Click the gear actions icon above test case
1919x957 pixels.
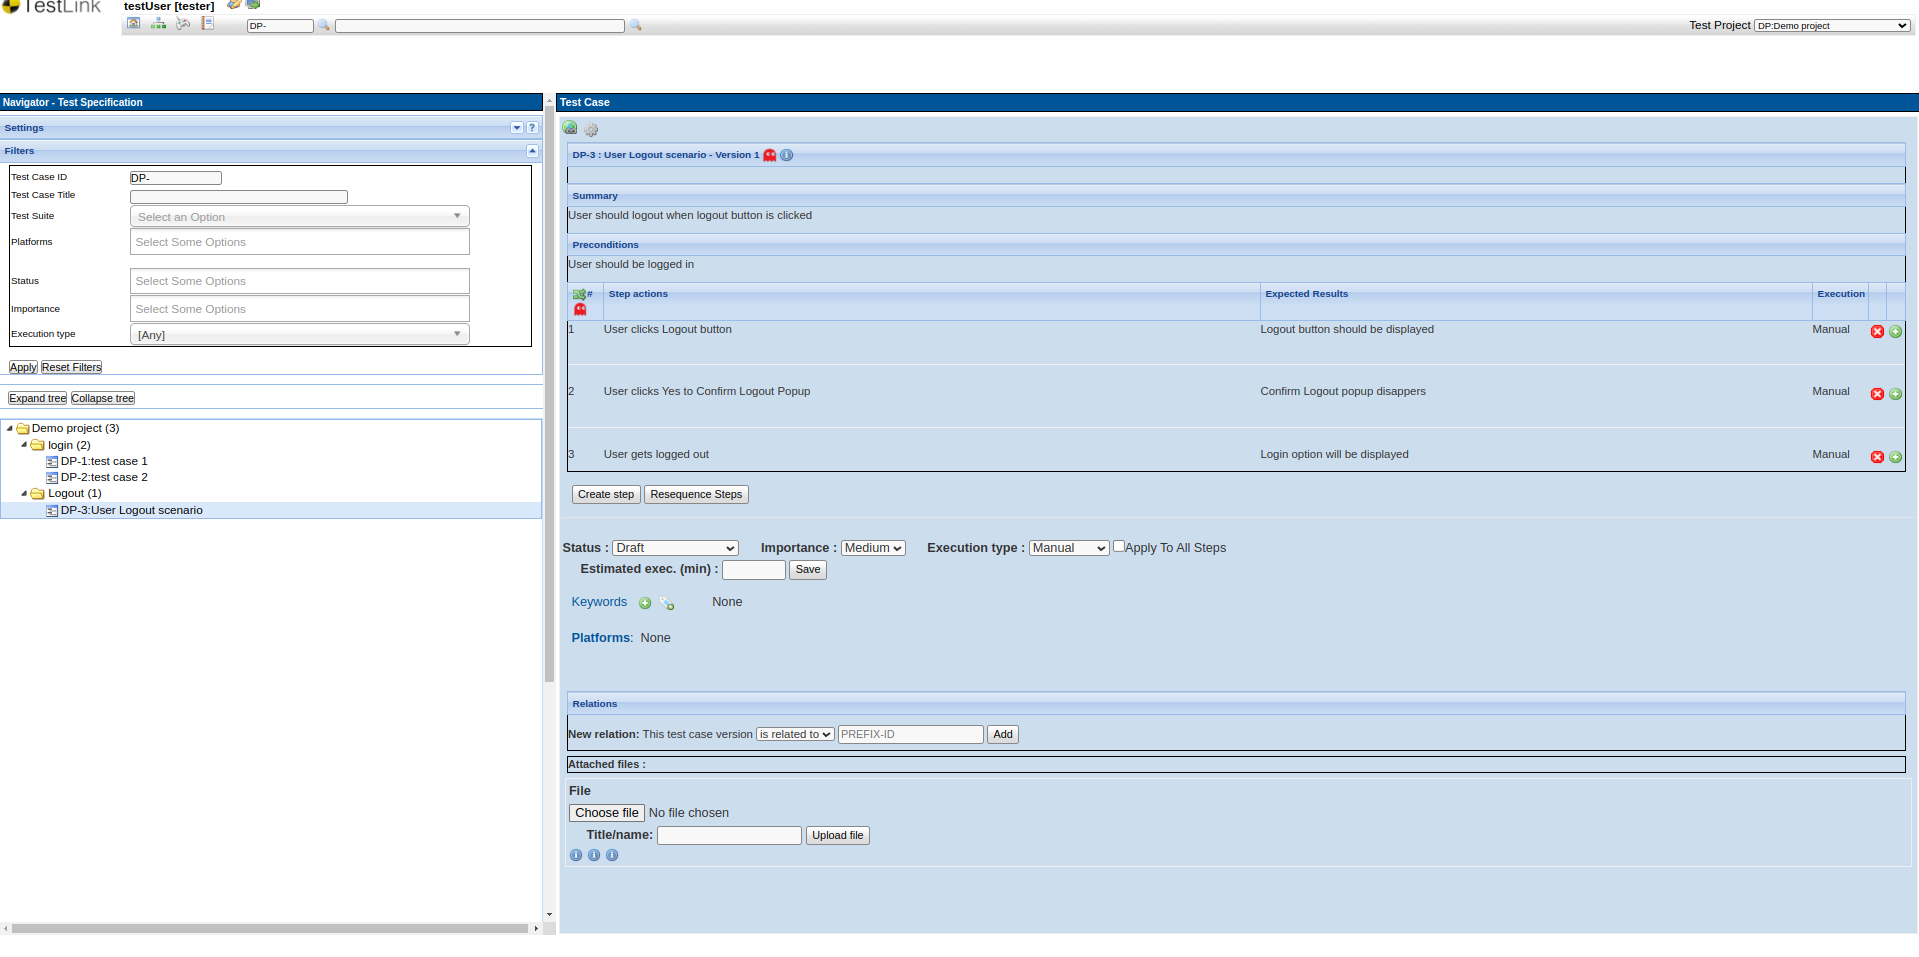[591, 130]
